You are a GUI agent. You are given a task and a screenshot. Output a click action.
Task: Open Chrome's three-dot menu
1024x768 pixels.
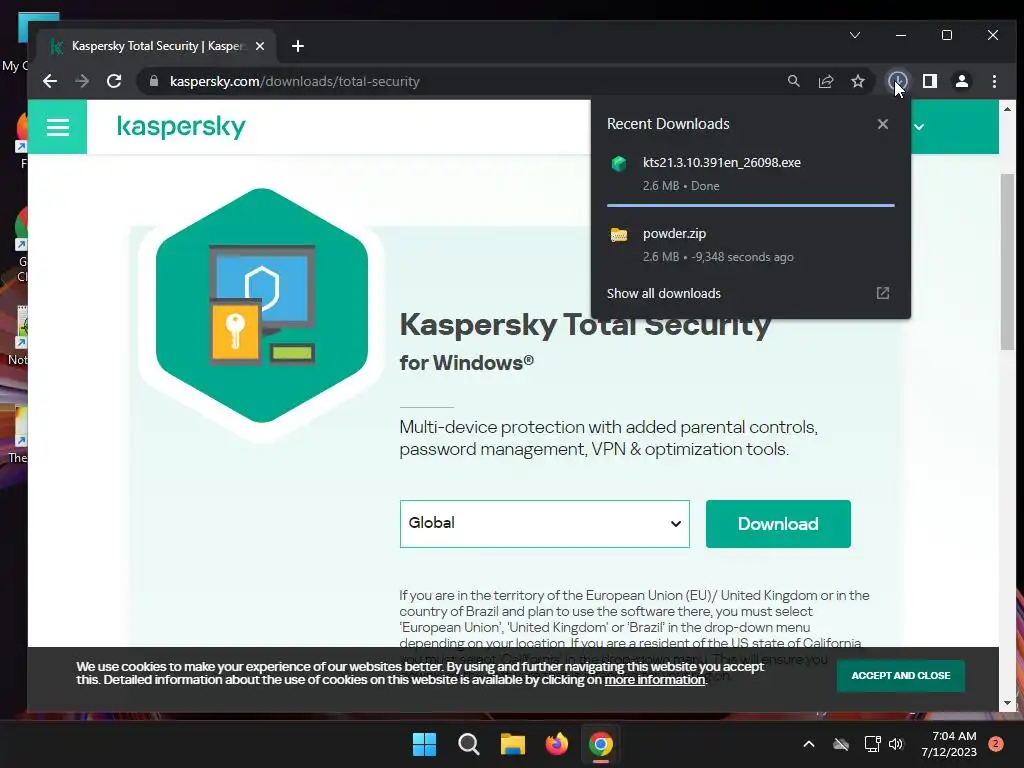click(994, 81)
